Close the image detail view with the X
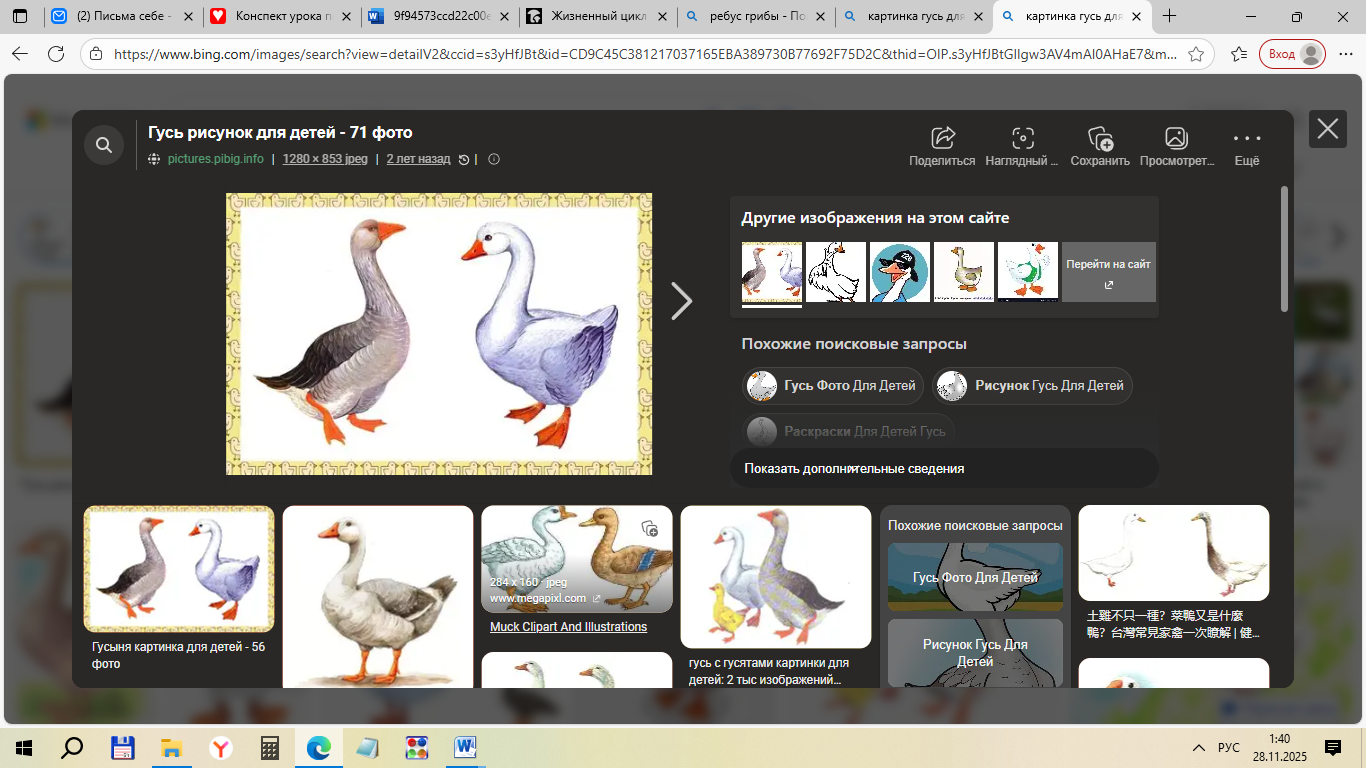This screenshot has height=768, width=1366. point(1327,129)
